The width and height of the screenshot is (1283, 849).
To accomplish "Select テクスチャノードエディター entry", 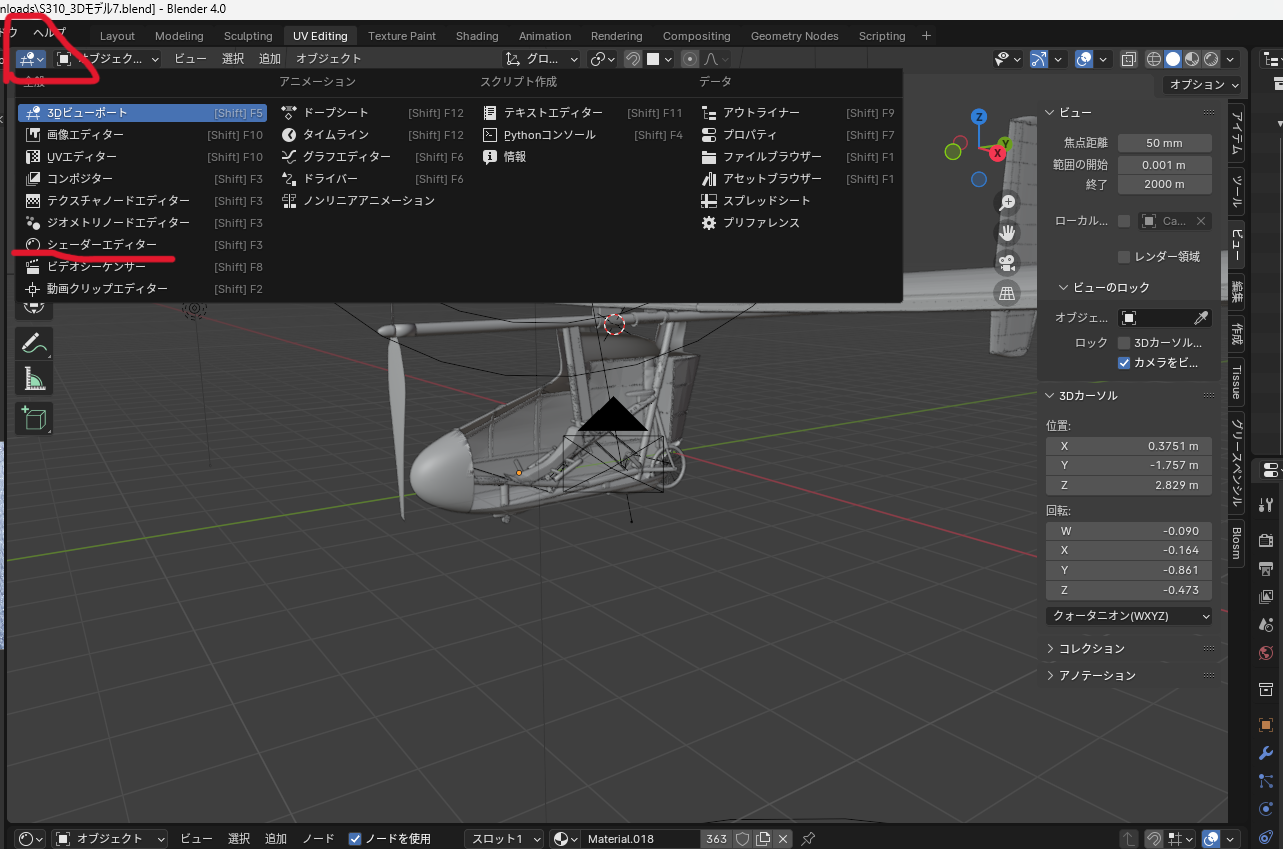I will pyautogui.click(x=141, y=201).
